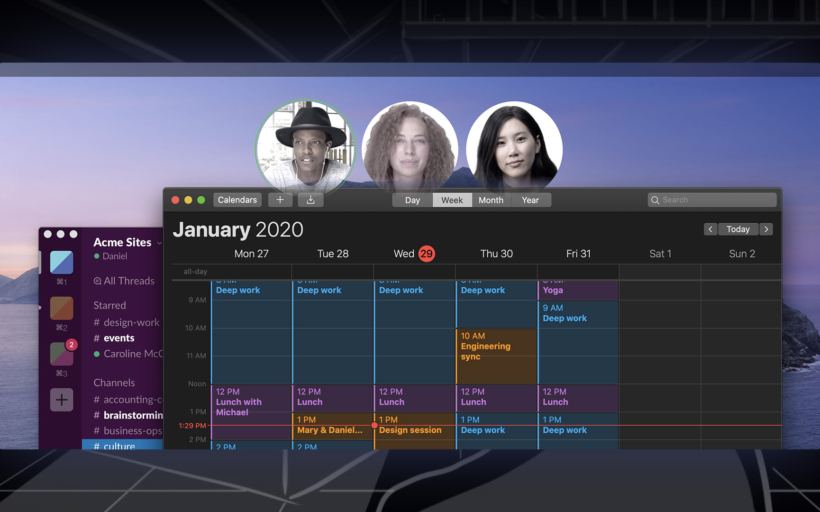Viewport: 820px width, 512px height.
Task: Click the calendar inbox download icon
Action: [311, 200]
